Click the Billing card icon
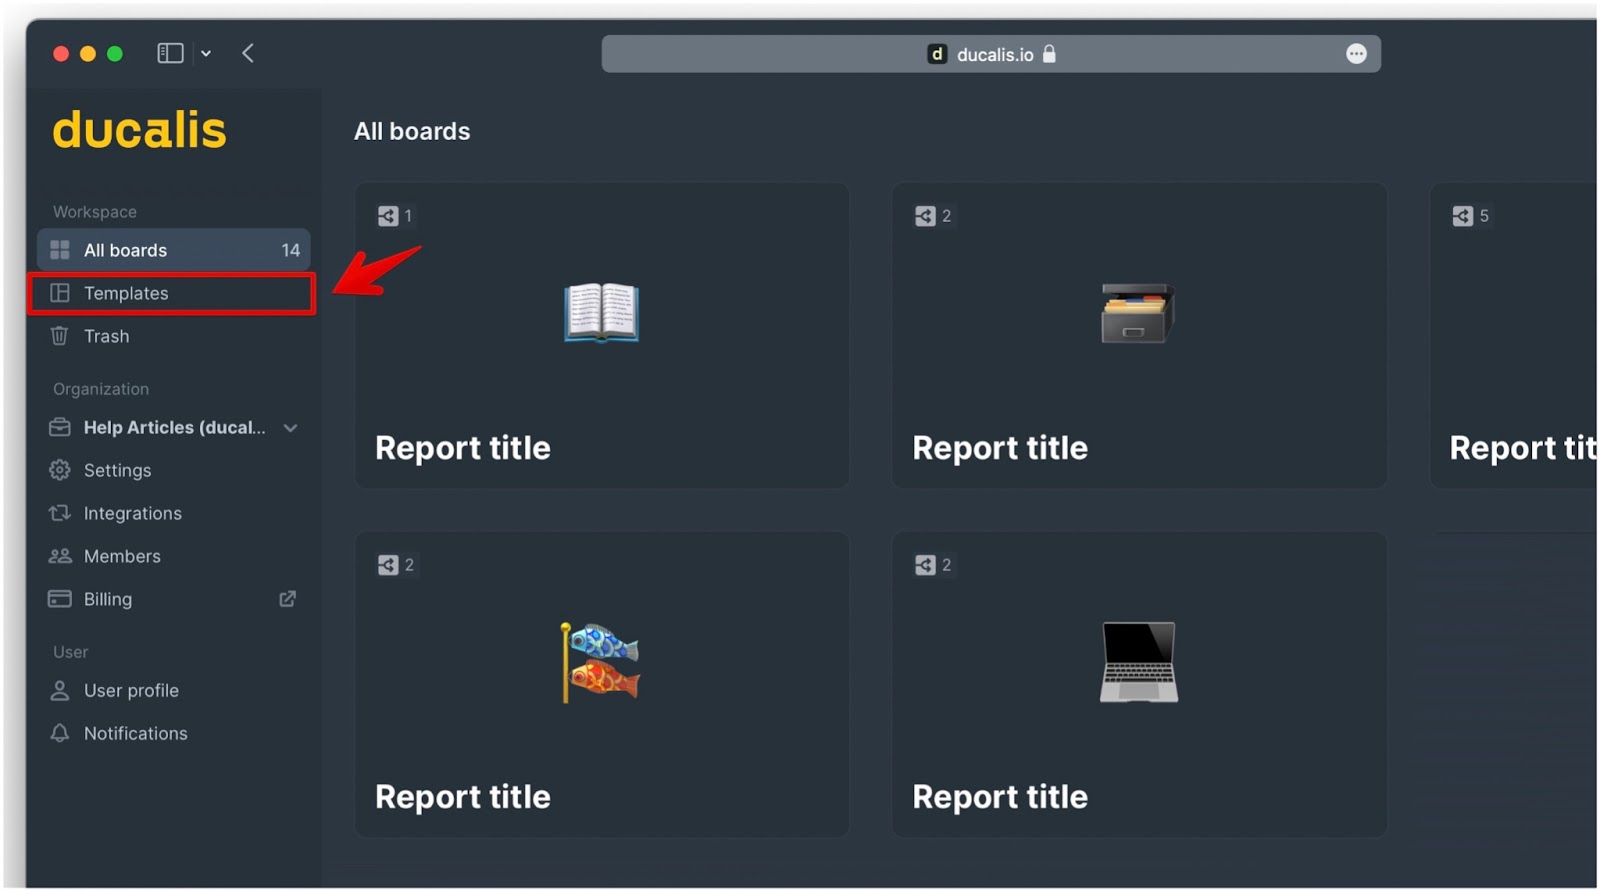The height and width of the screenshot is (891, 1600). pos(60,599)
